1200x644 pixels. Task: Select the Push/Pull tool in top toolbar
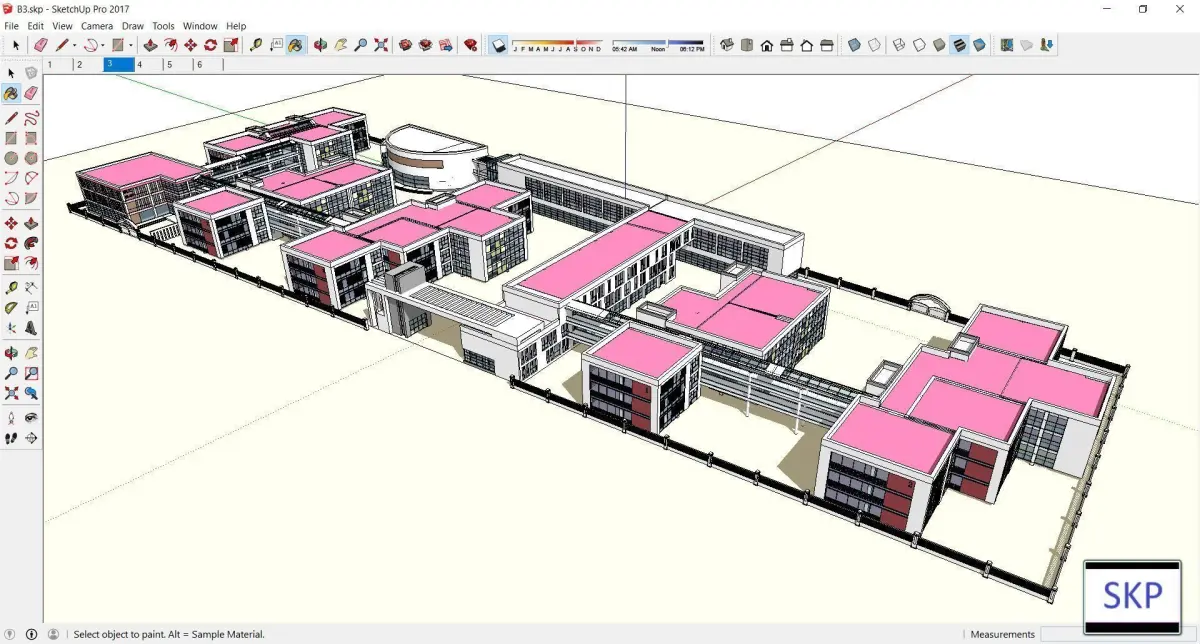[x=150, y=45]
